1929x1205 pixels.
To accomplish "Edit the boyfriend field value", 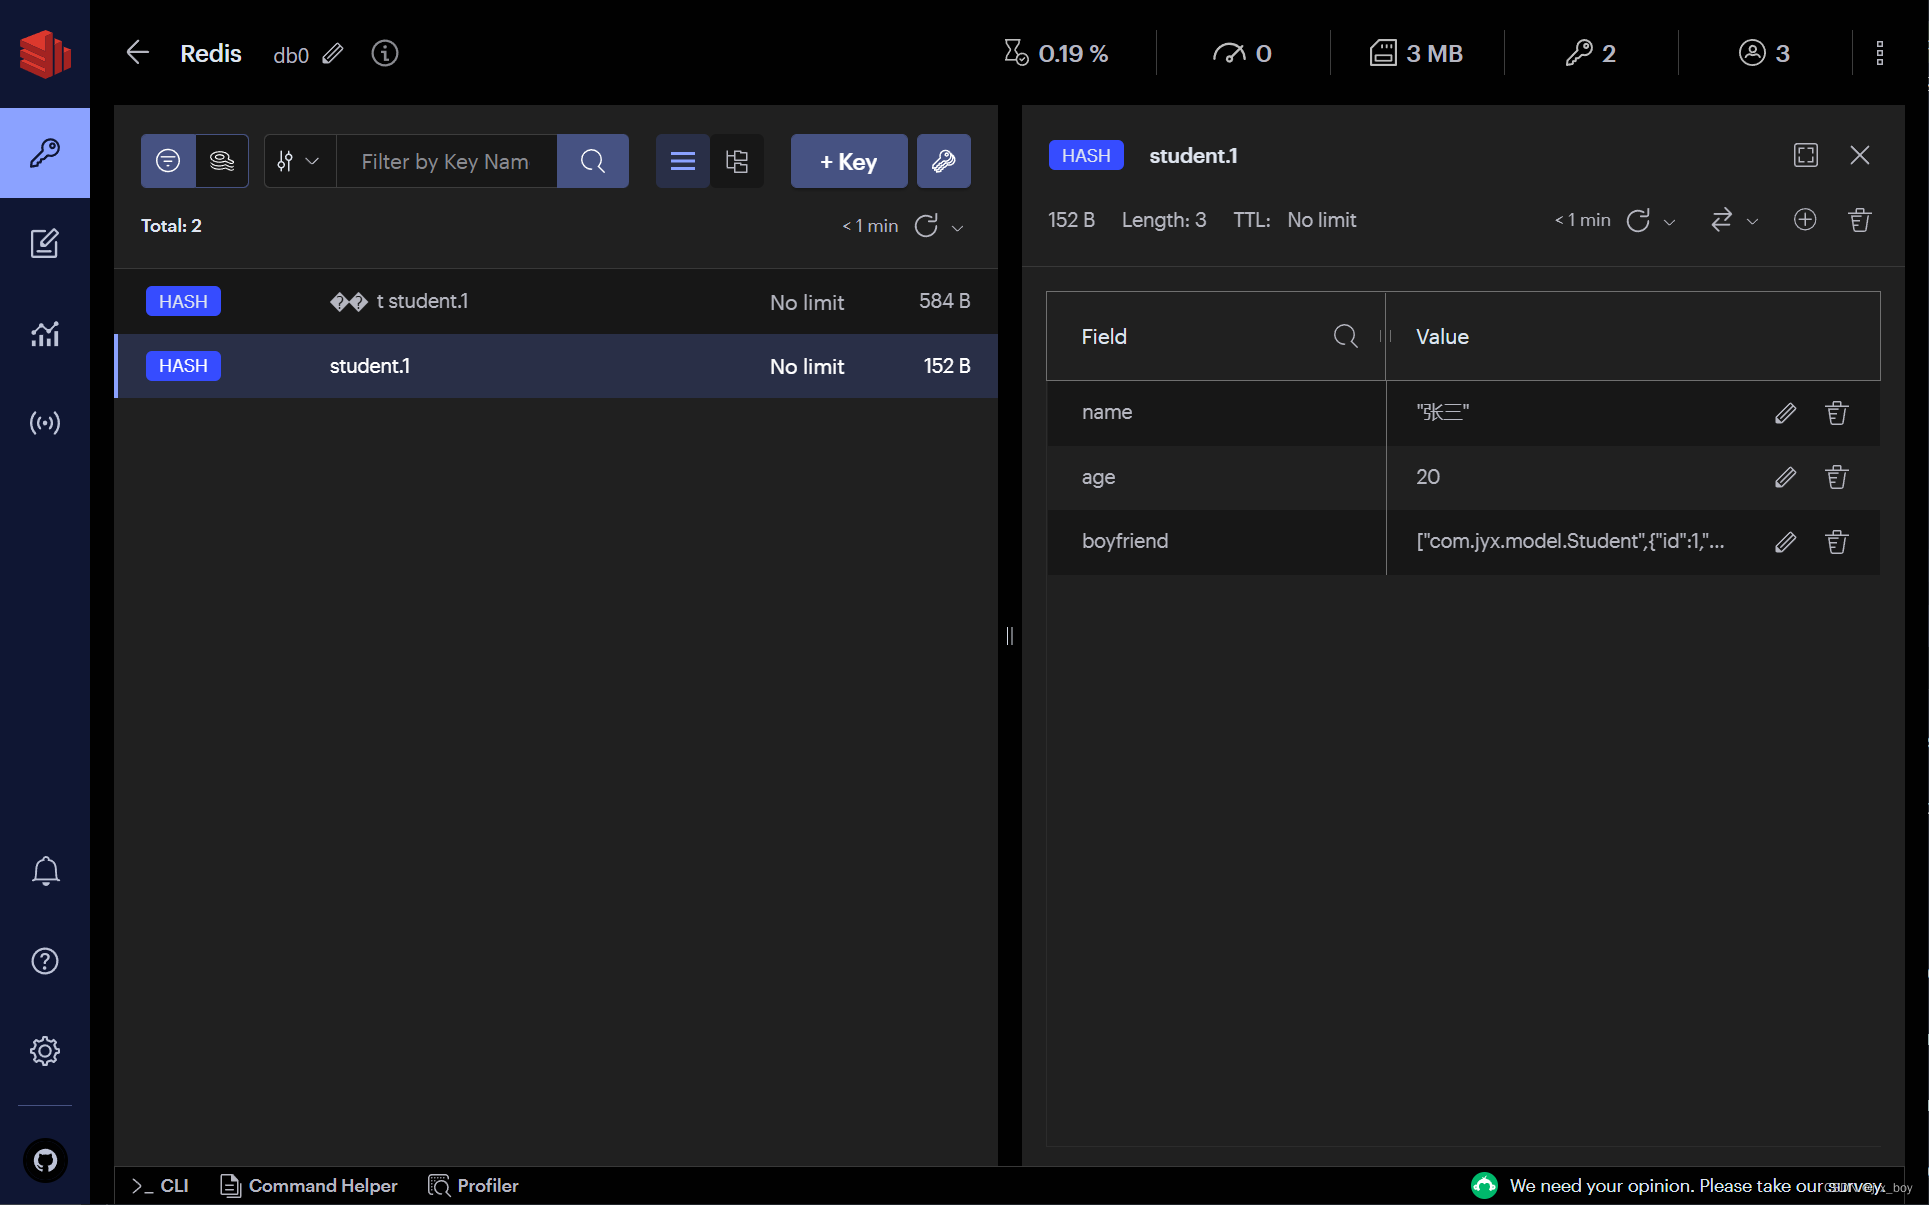I will tap(1786, 542).
